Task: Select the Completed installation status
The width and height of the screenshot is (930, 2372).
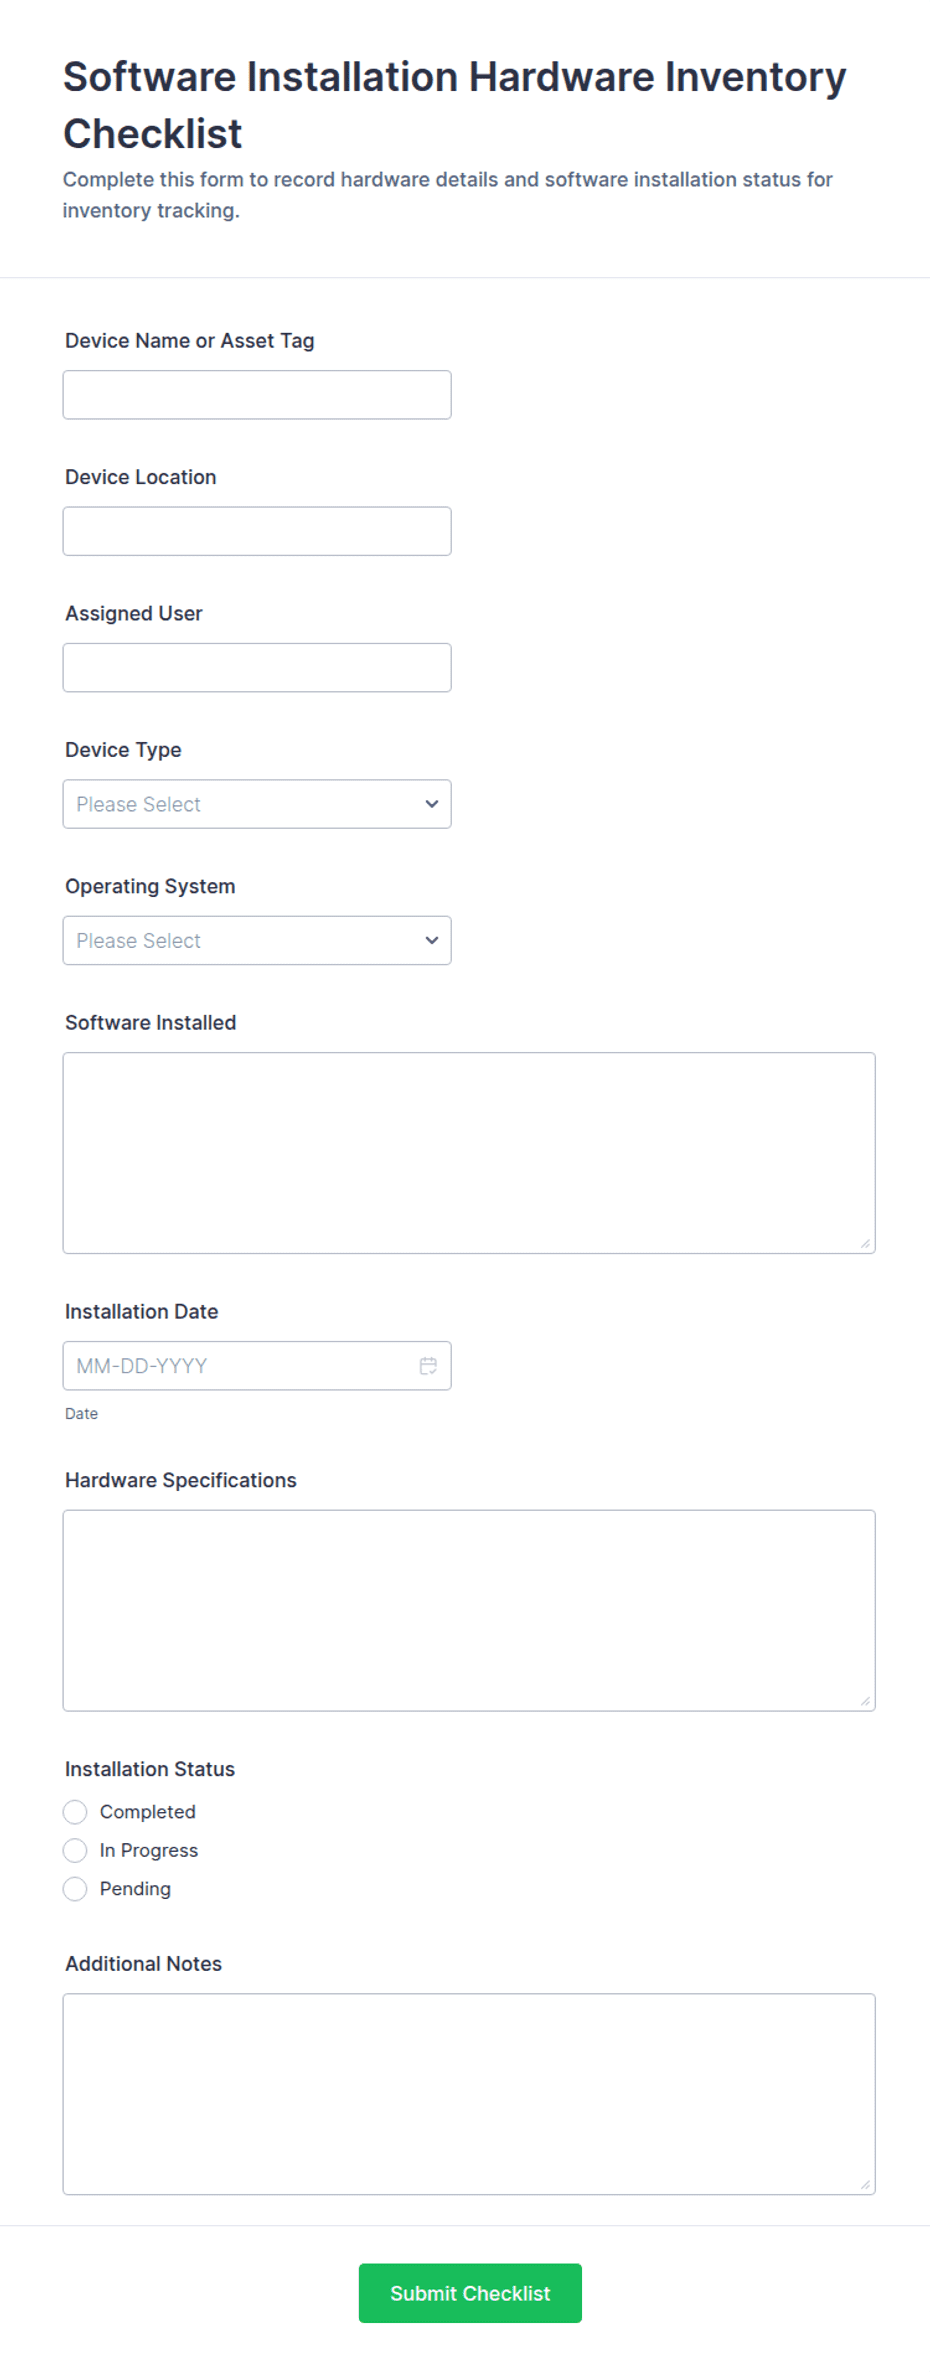Action: (x=75, y=1811)
